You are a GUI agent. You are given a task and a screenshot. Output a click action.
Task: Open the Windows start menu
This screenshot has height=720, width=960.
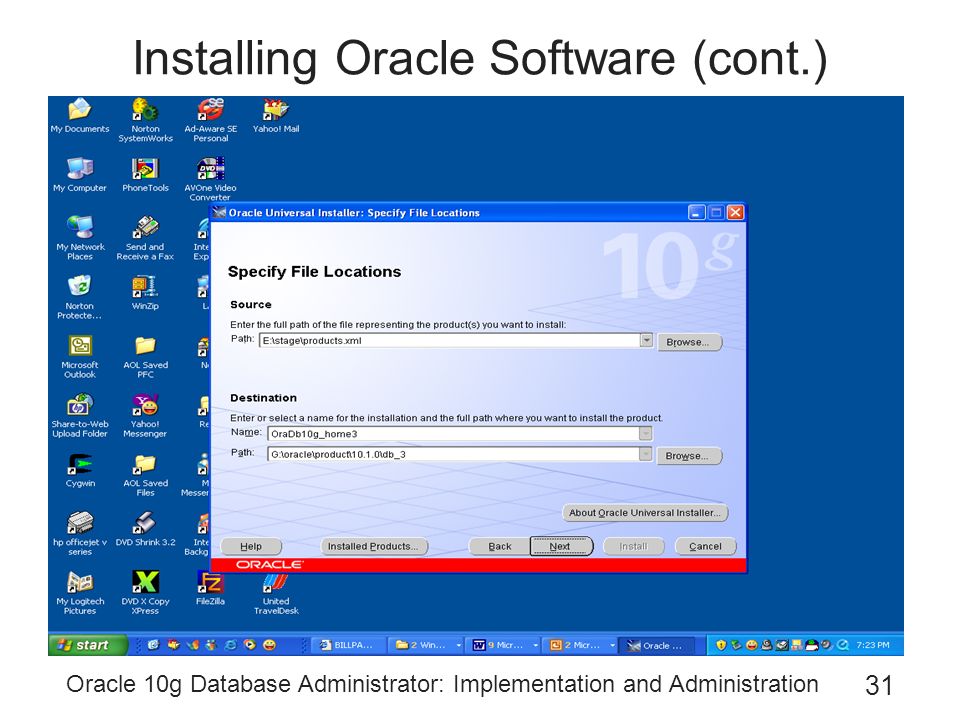[x=88, y=645]
